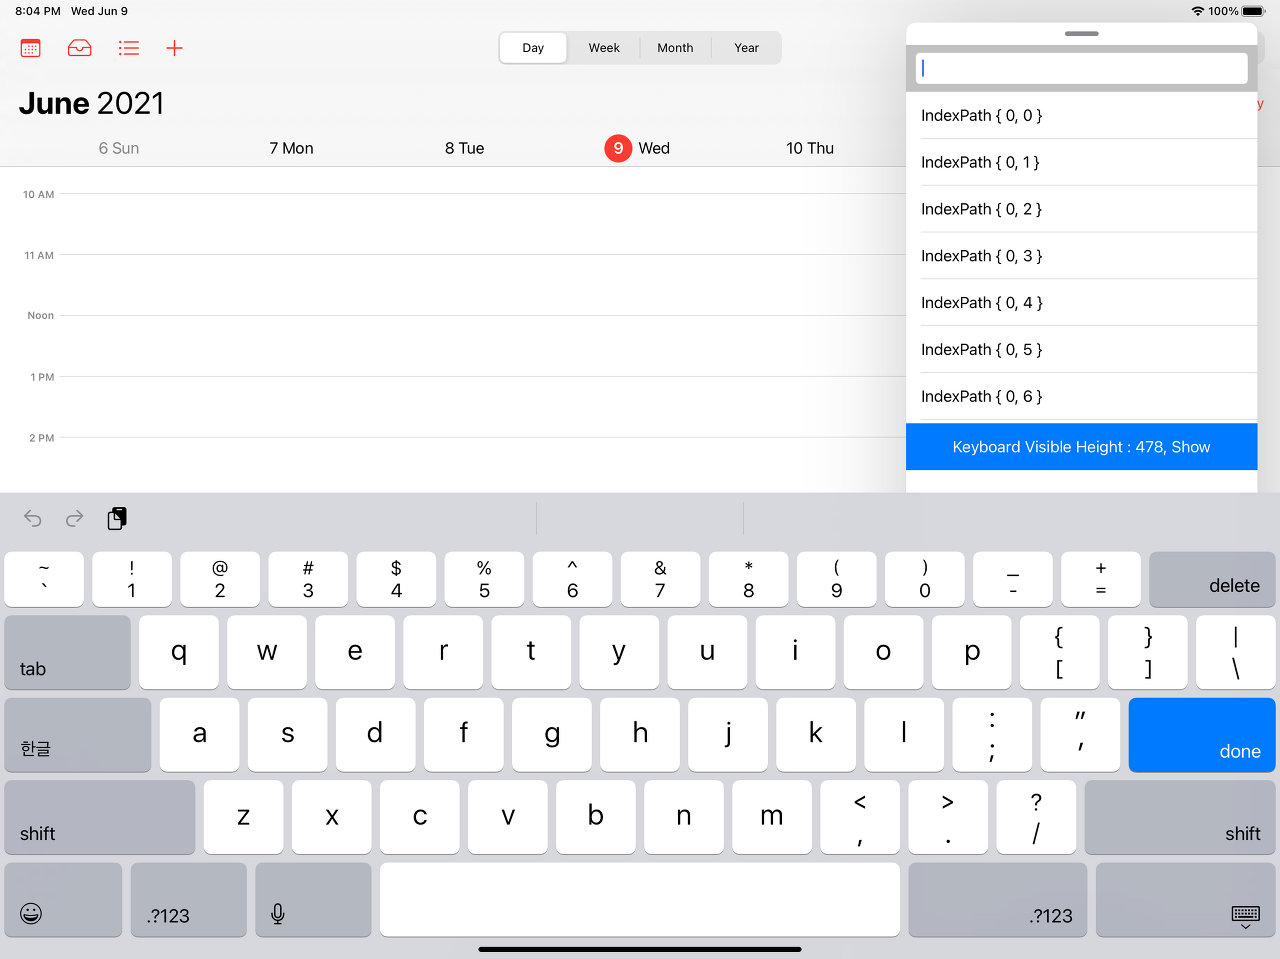This screenshot has height=959, width=1280.
Task: Select Monday June 7
Action: 291,148
